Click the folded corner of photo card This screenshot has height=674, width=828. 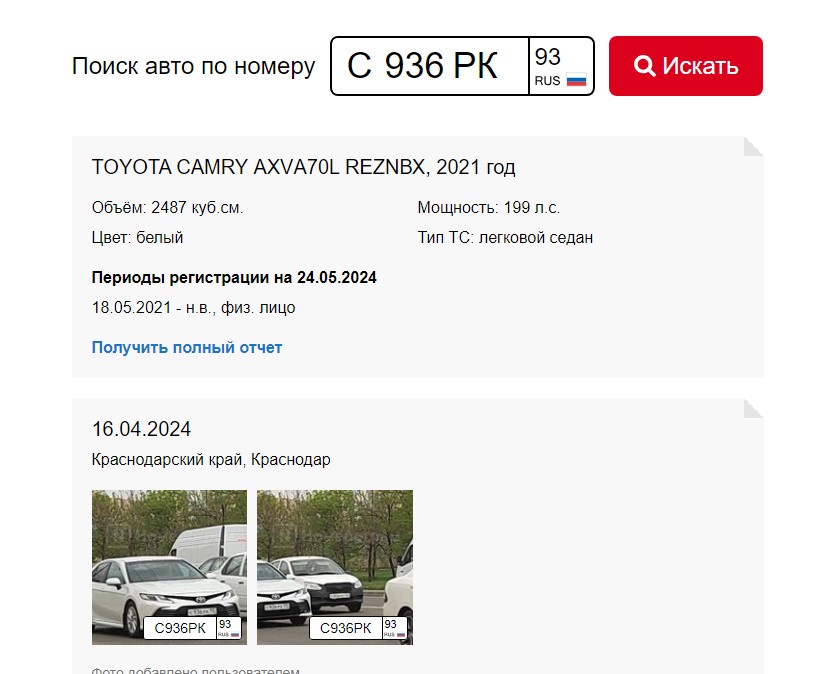pyautogui.click(x=753, y=408)
